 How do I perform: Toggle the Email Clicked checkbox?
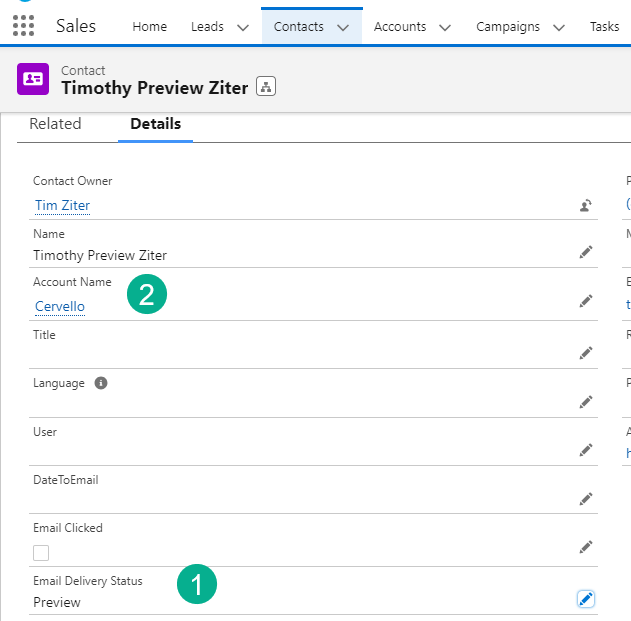pyautogui.click(x=41, y=552)
